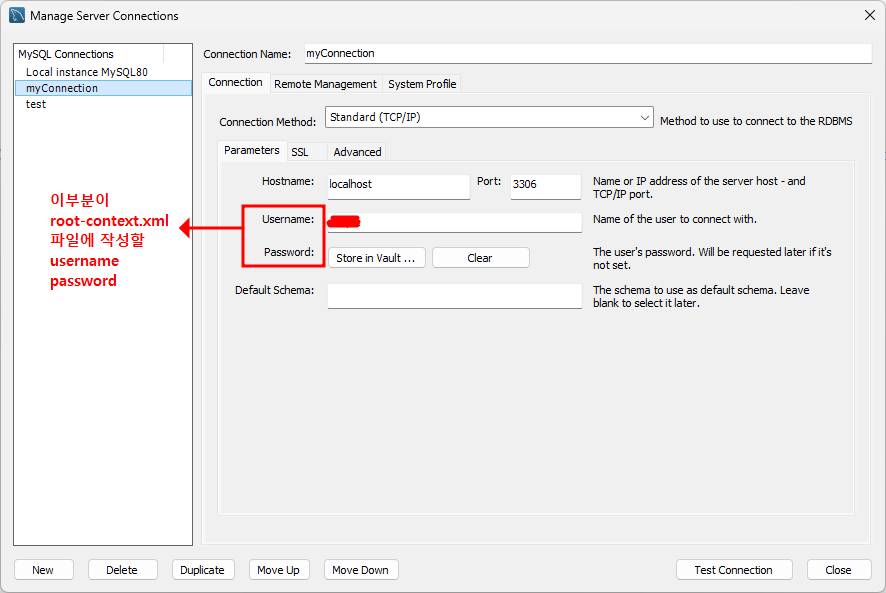This screenshot has height=593, width=886.
Task: Open the Remote Management tab
Action: point(325,84)
